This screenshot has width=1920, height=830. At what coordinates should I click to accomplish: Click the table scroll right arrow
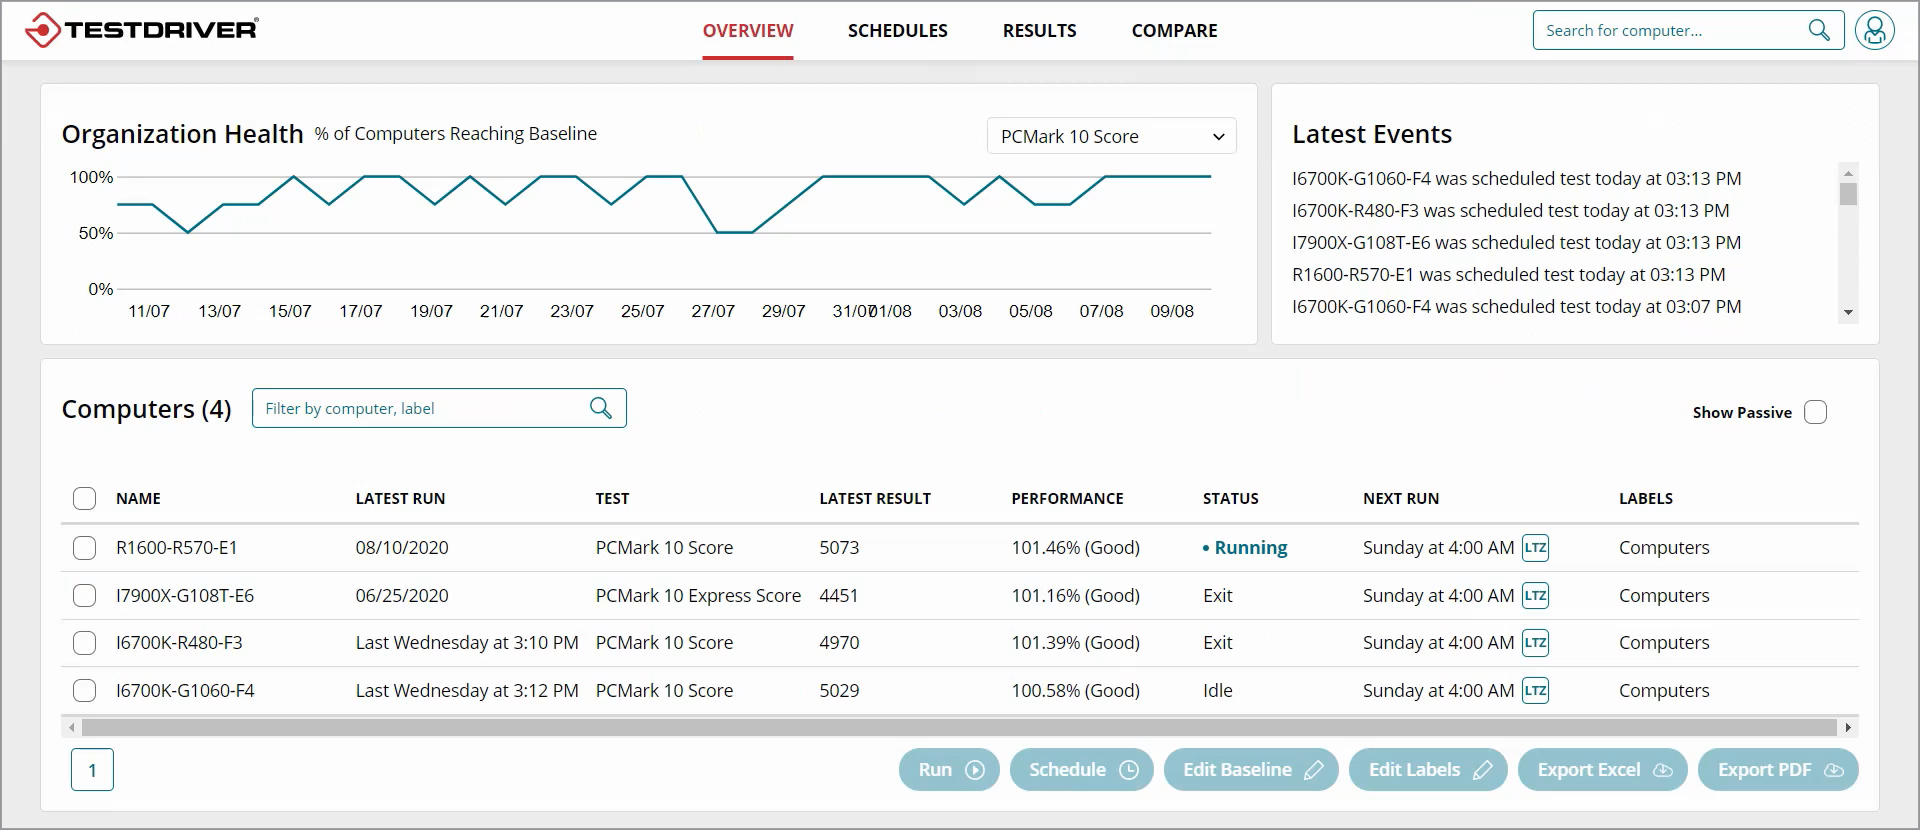1848,727
